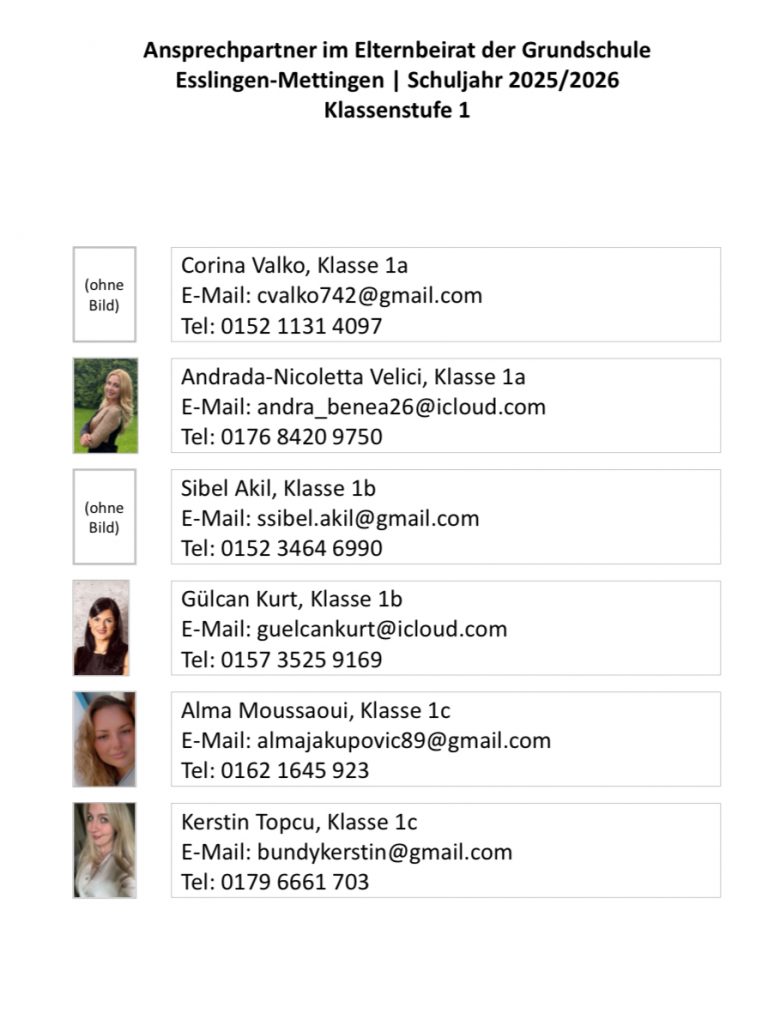The image size is (768, 1031).
Task: Click email address guelcankurt@icloud.com
Action: pyautogui.click(x=382, y=629)
